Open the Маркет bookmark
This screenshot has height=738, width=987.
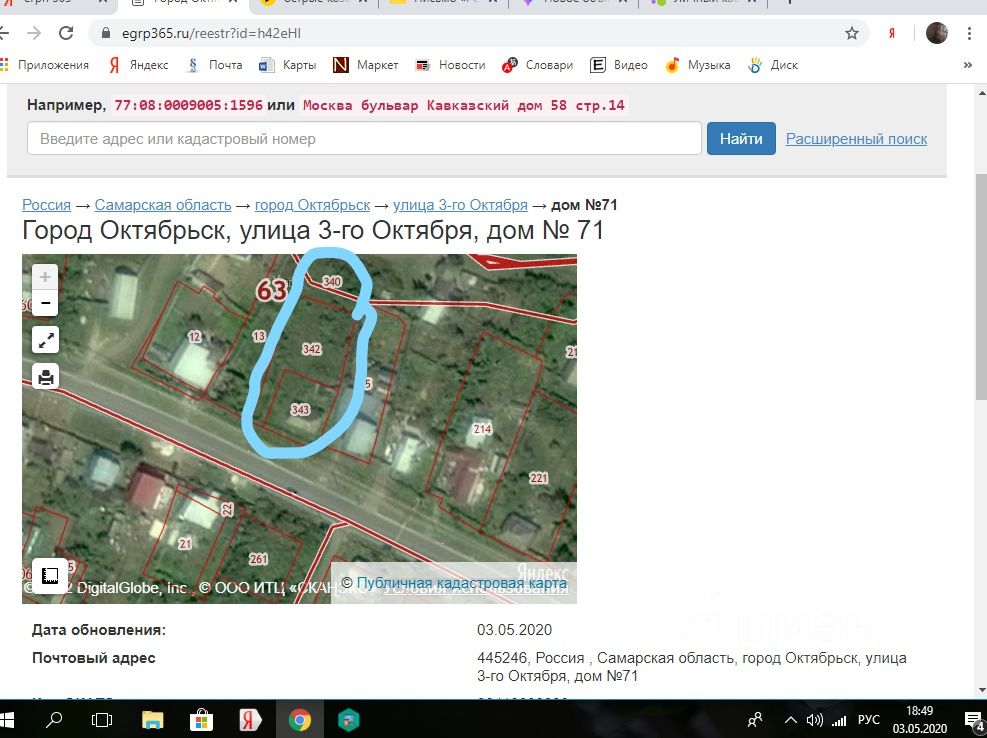(365, 65)
